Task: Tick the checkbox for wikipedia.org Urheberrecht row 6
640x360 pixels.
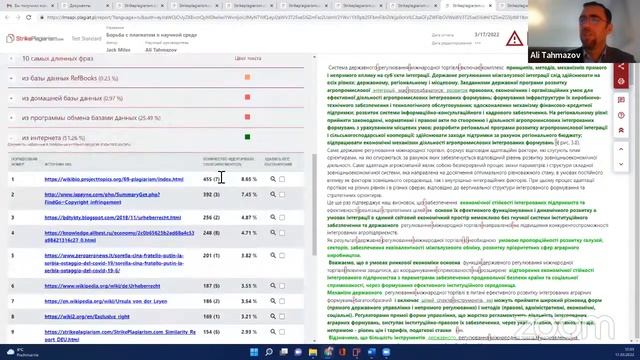Action: [282, 286]
